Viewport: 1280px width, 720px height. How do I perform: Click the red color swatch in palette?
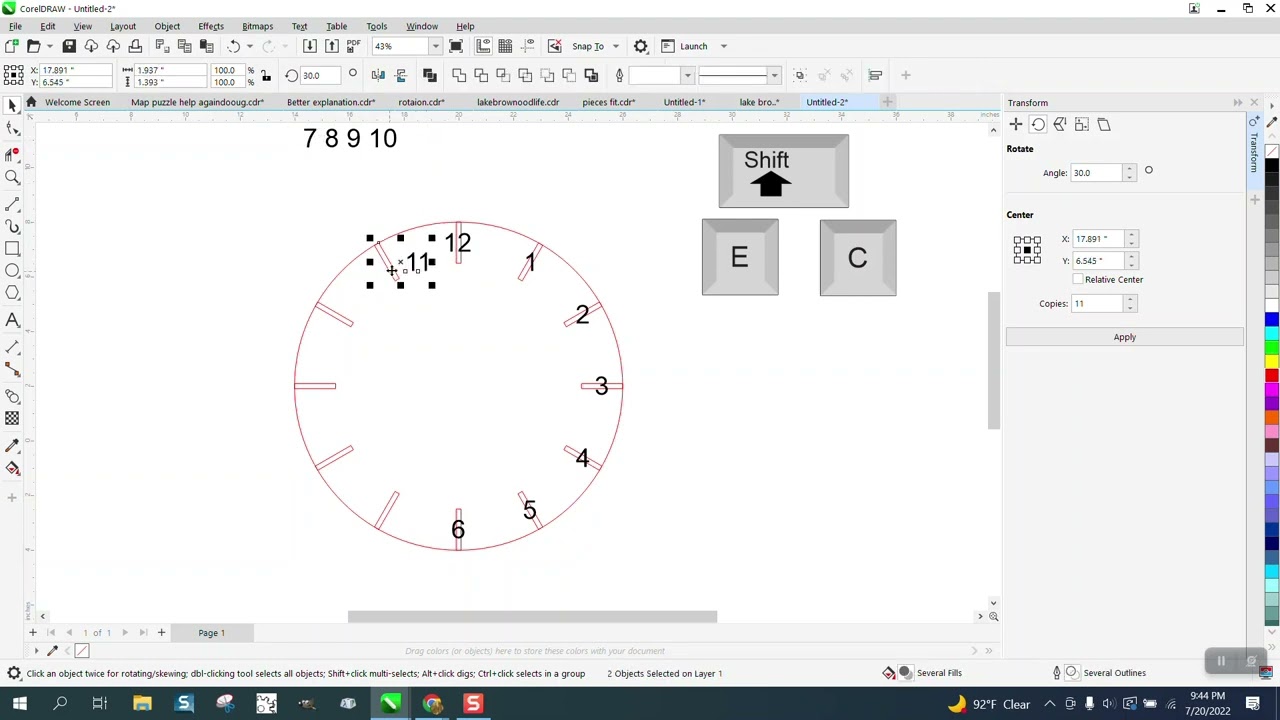click(x=1272, y=376)
